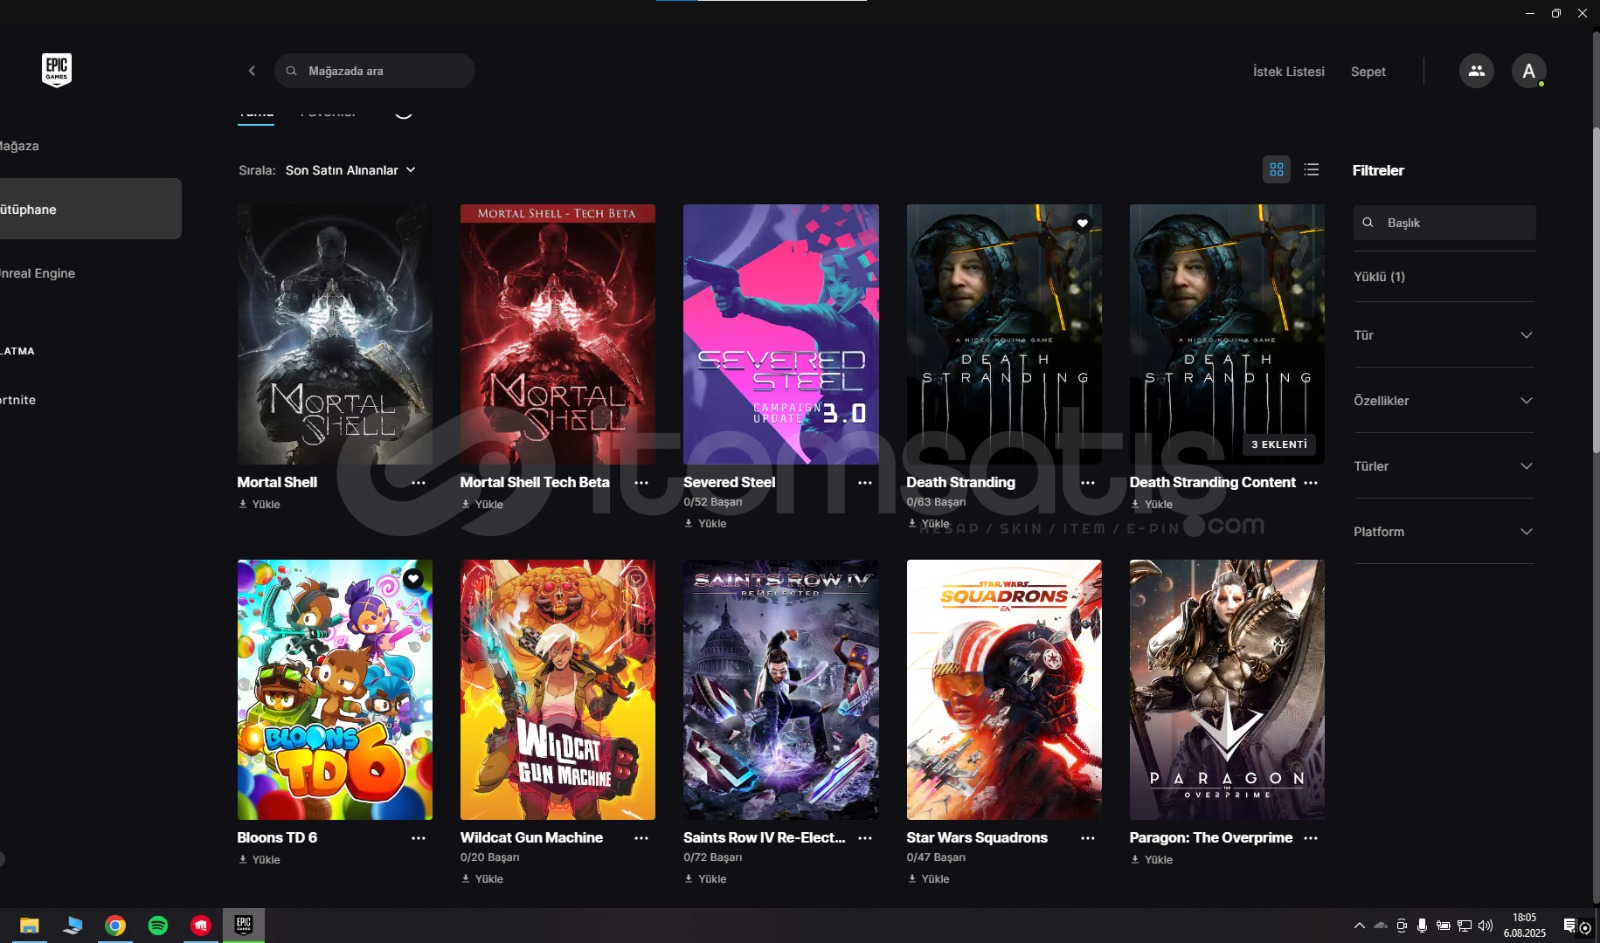Open more options for Death Stranding
Image resolution: width=1600 pixels, height=943 pixels.
click(x=1088, y=483)
